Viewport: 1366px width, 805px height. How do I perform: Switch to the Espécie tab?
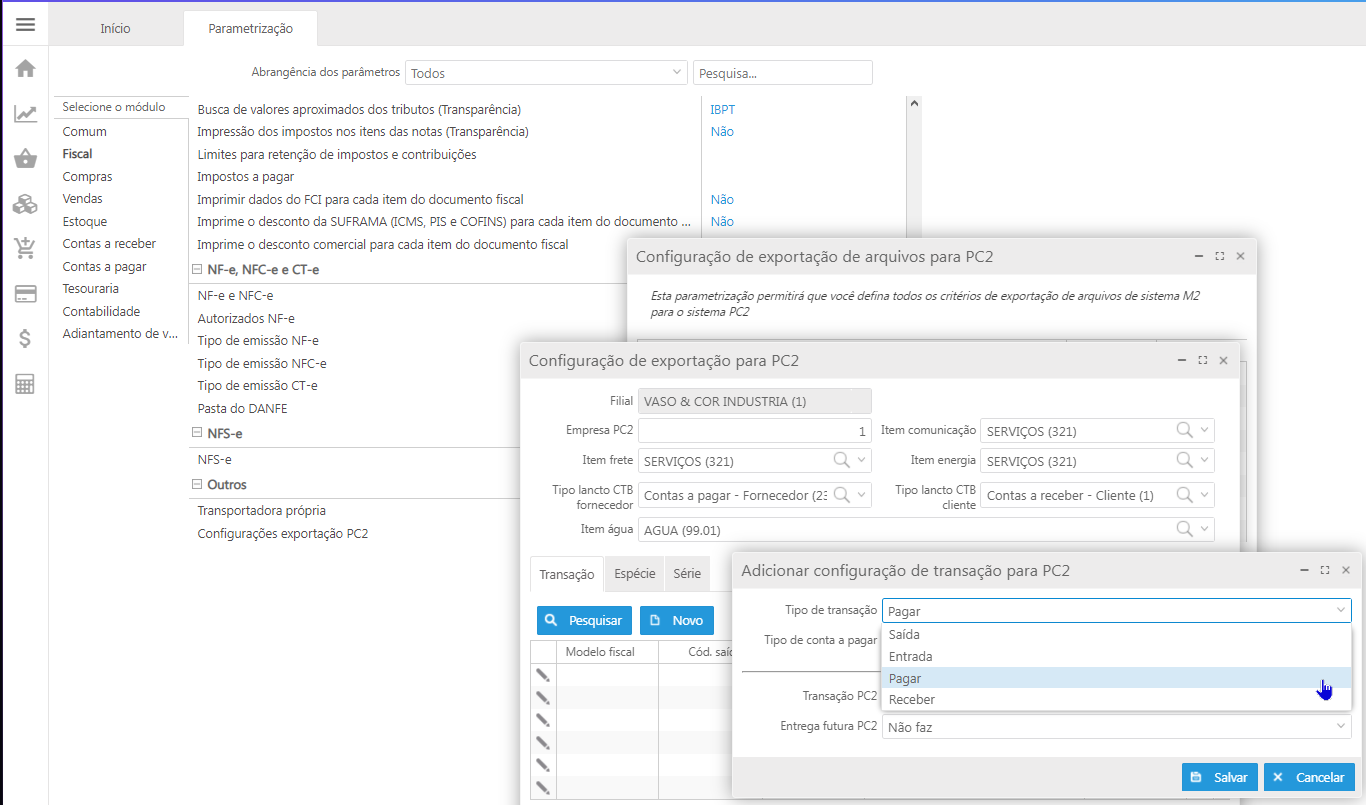coord(635,574)
